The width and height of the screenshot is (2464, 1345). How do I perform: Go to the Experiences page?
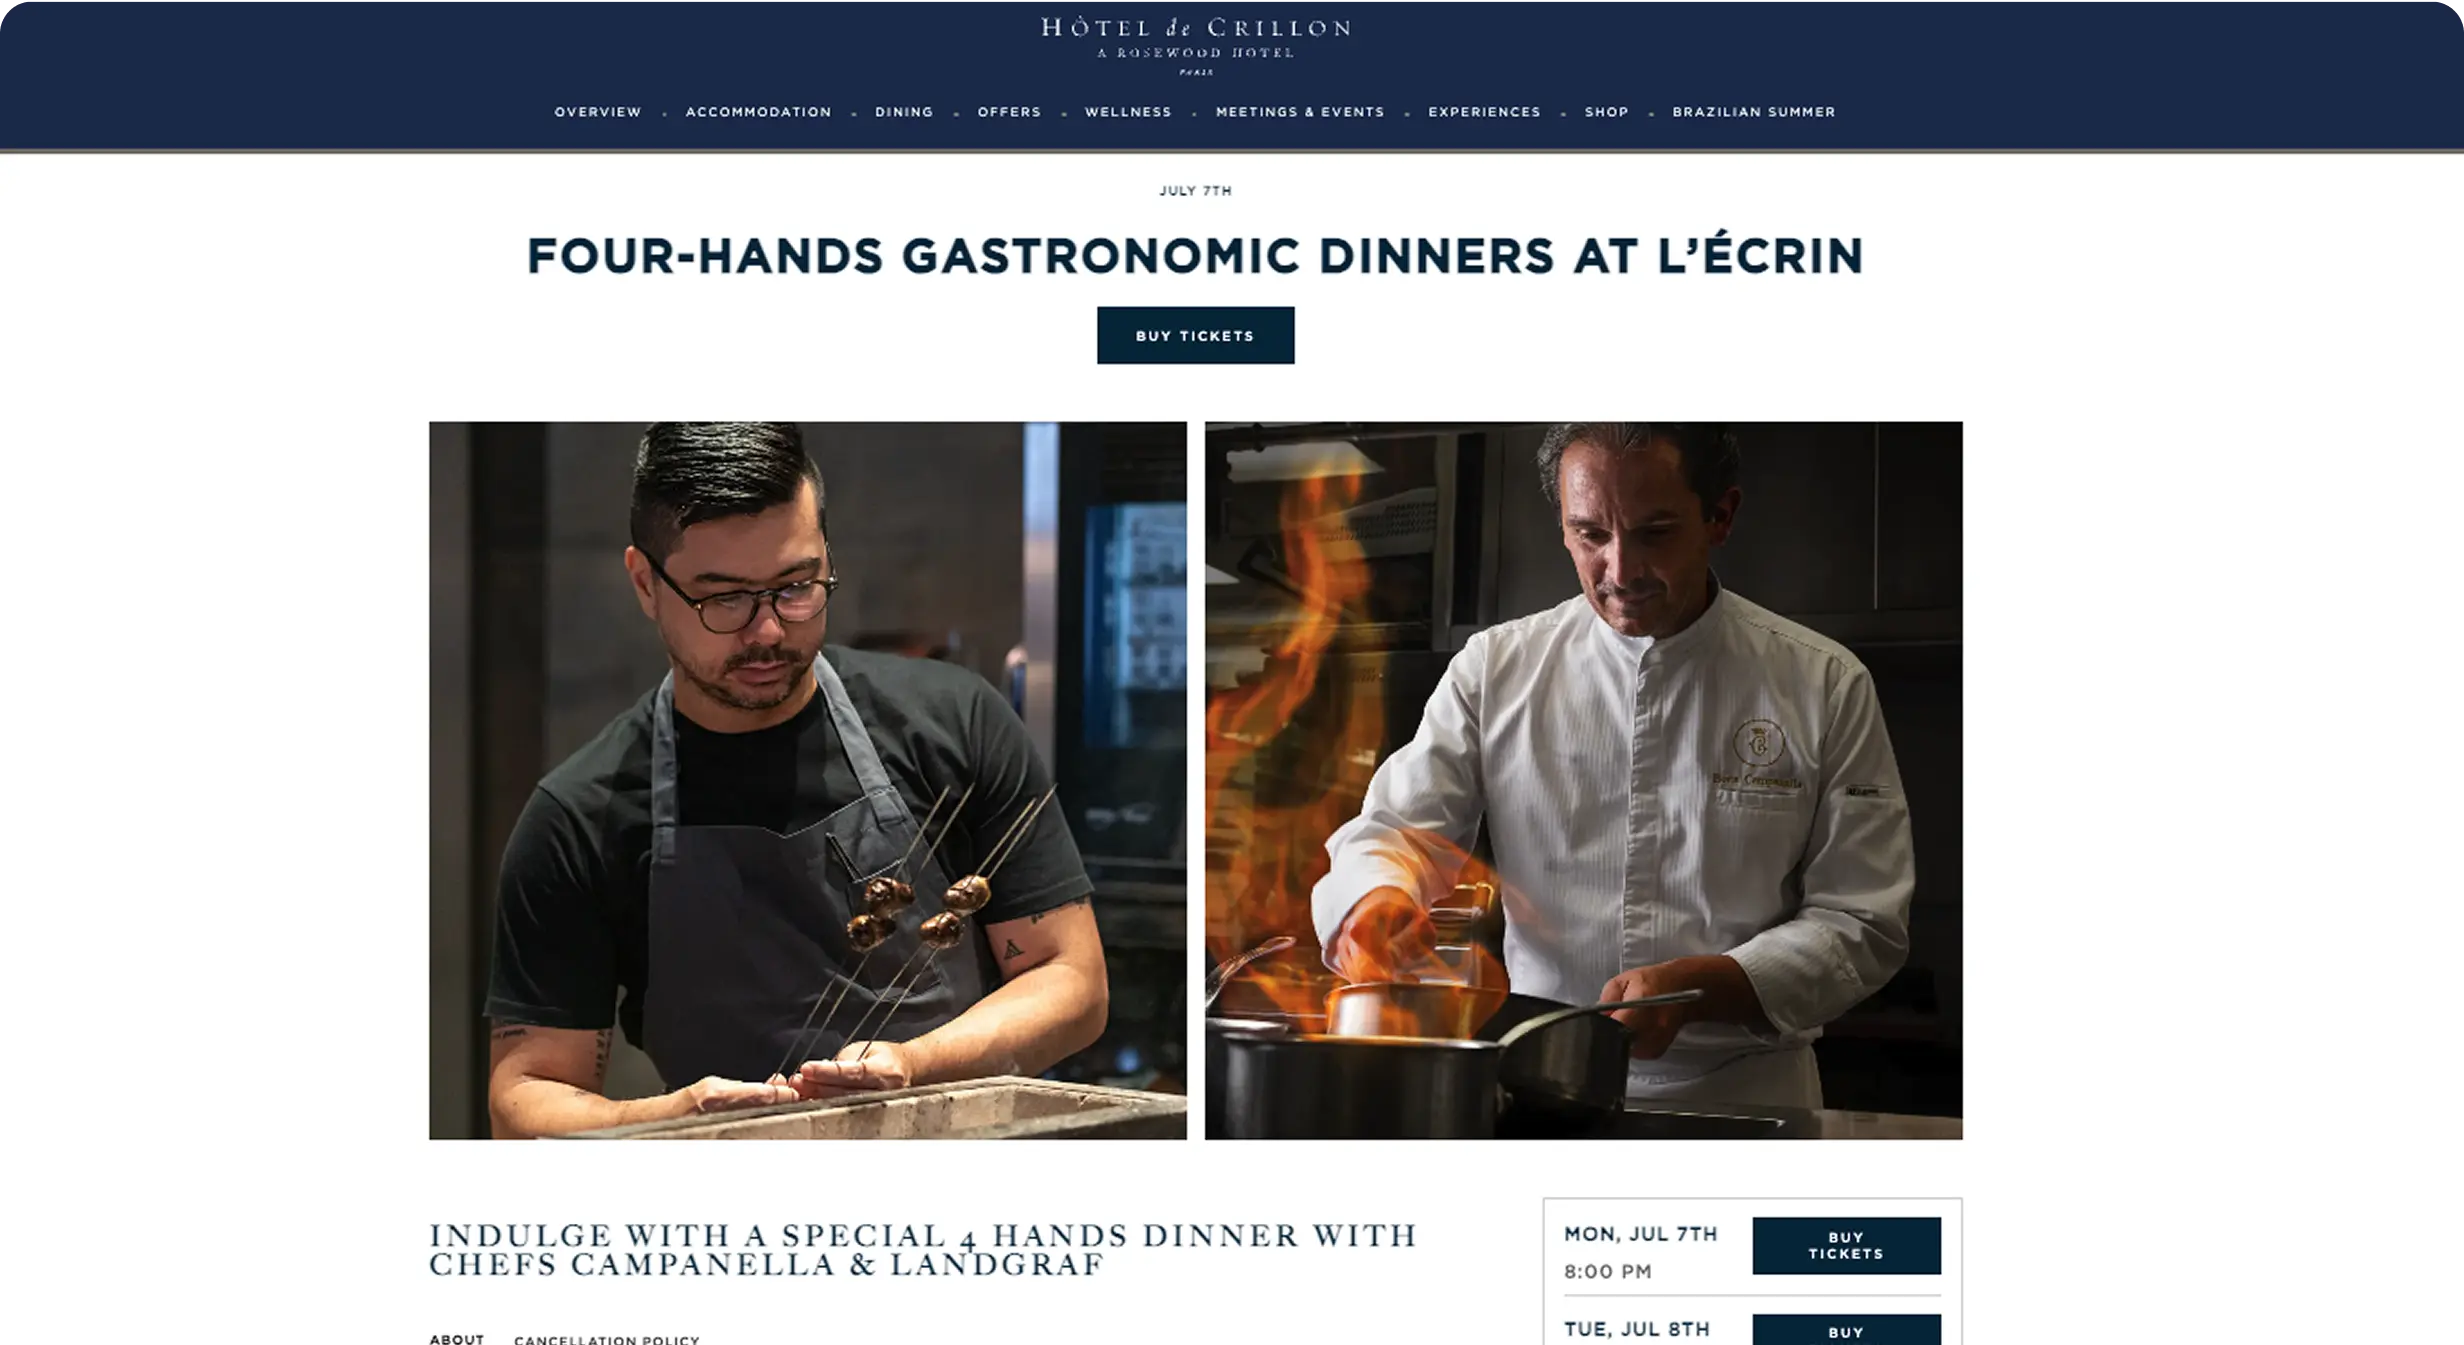tap(1484, 112)
